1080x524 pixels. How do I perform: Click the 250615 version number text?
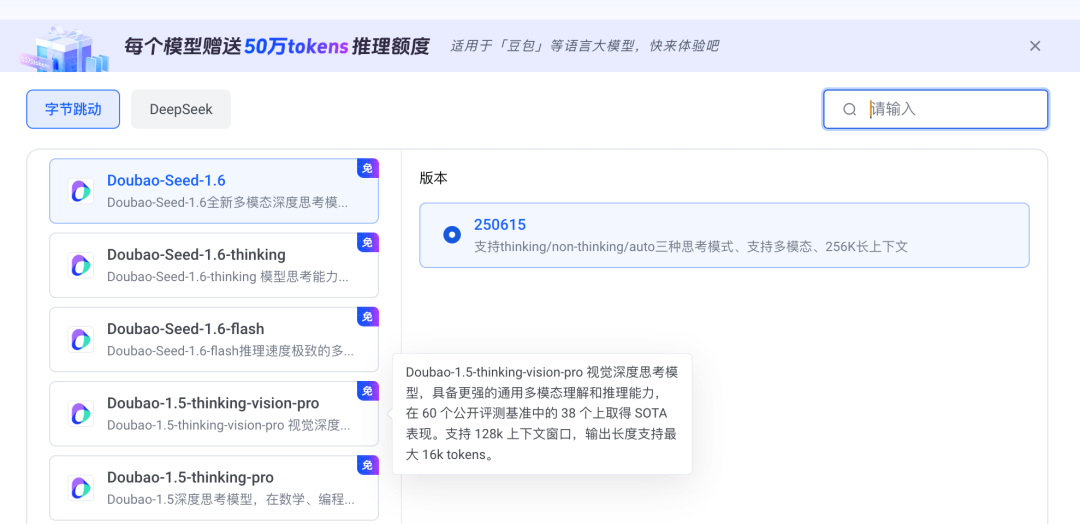tap(499, 224)
